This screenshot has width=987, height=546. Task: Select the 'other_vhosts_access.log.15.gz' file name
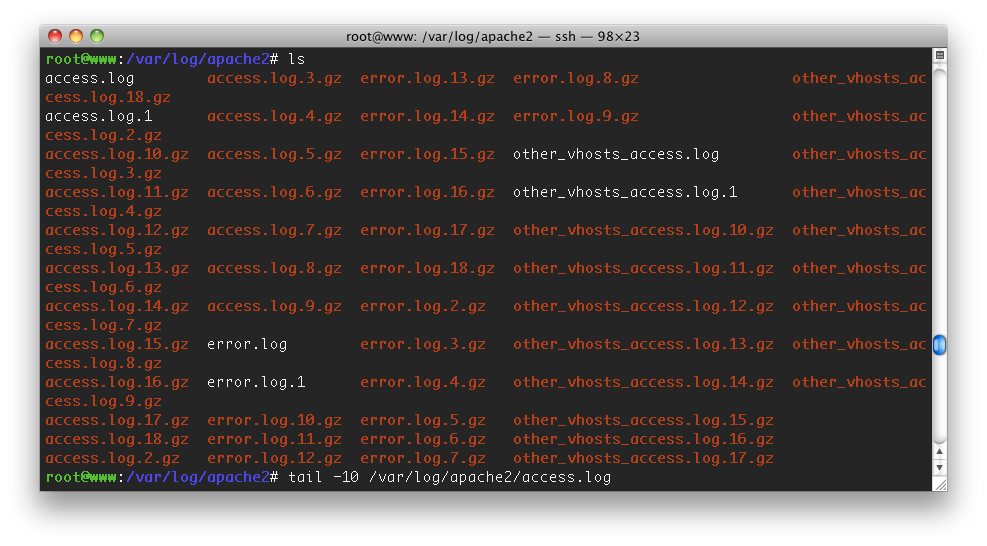pos(643,420)
